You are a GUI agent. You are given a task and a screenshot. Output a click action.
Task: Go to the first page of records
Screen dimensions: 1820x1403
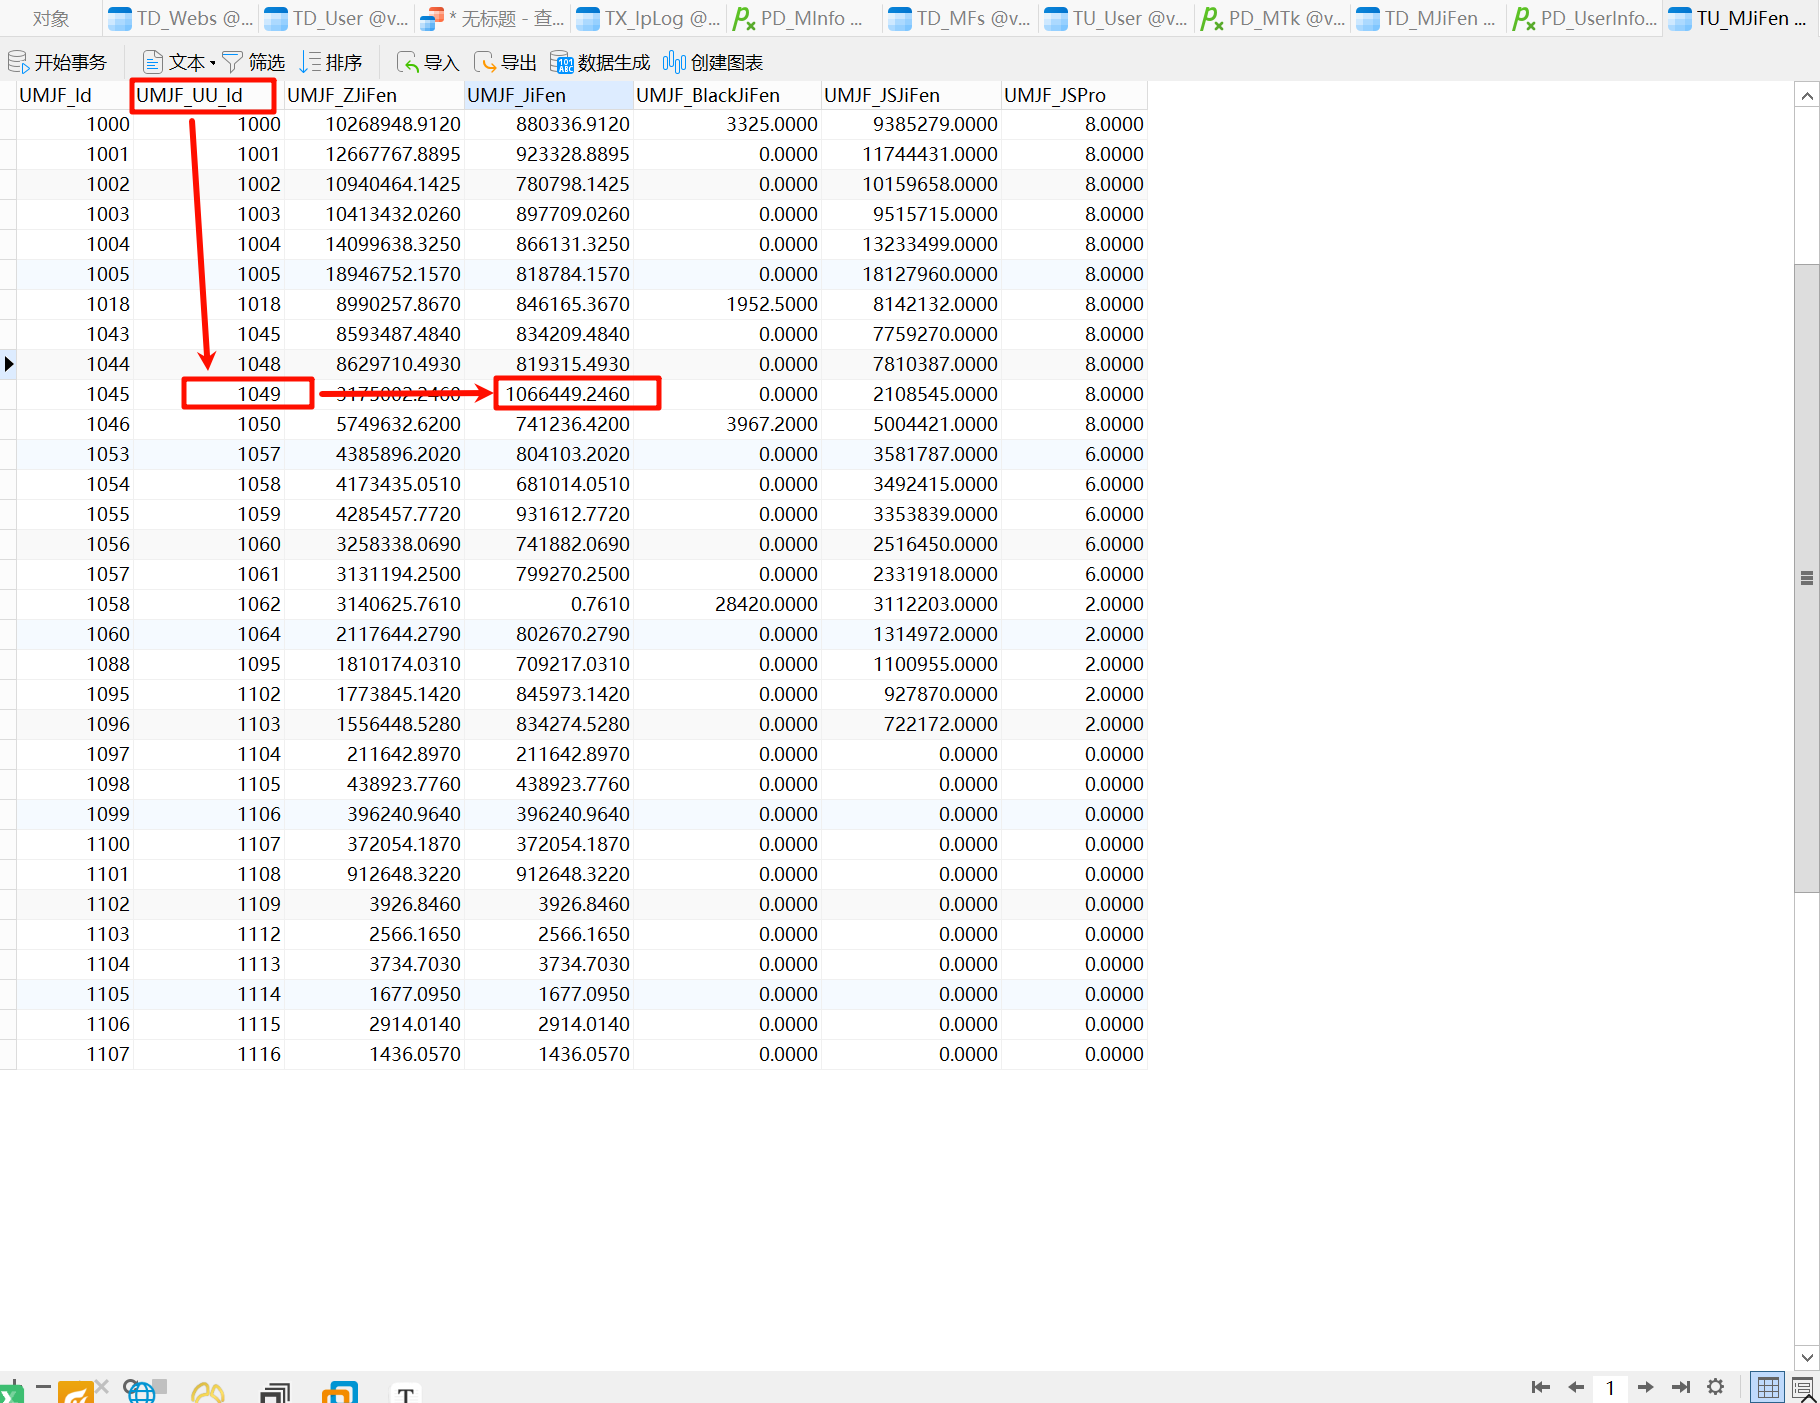[x=1540, y=1387]
